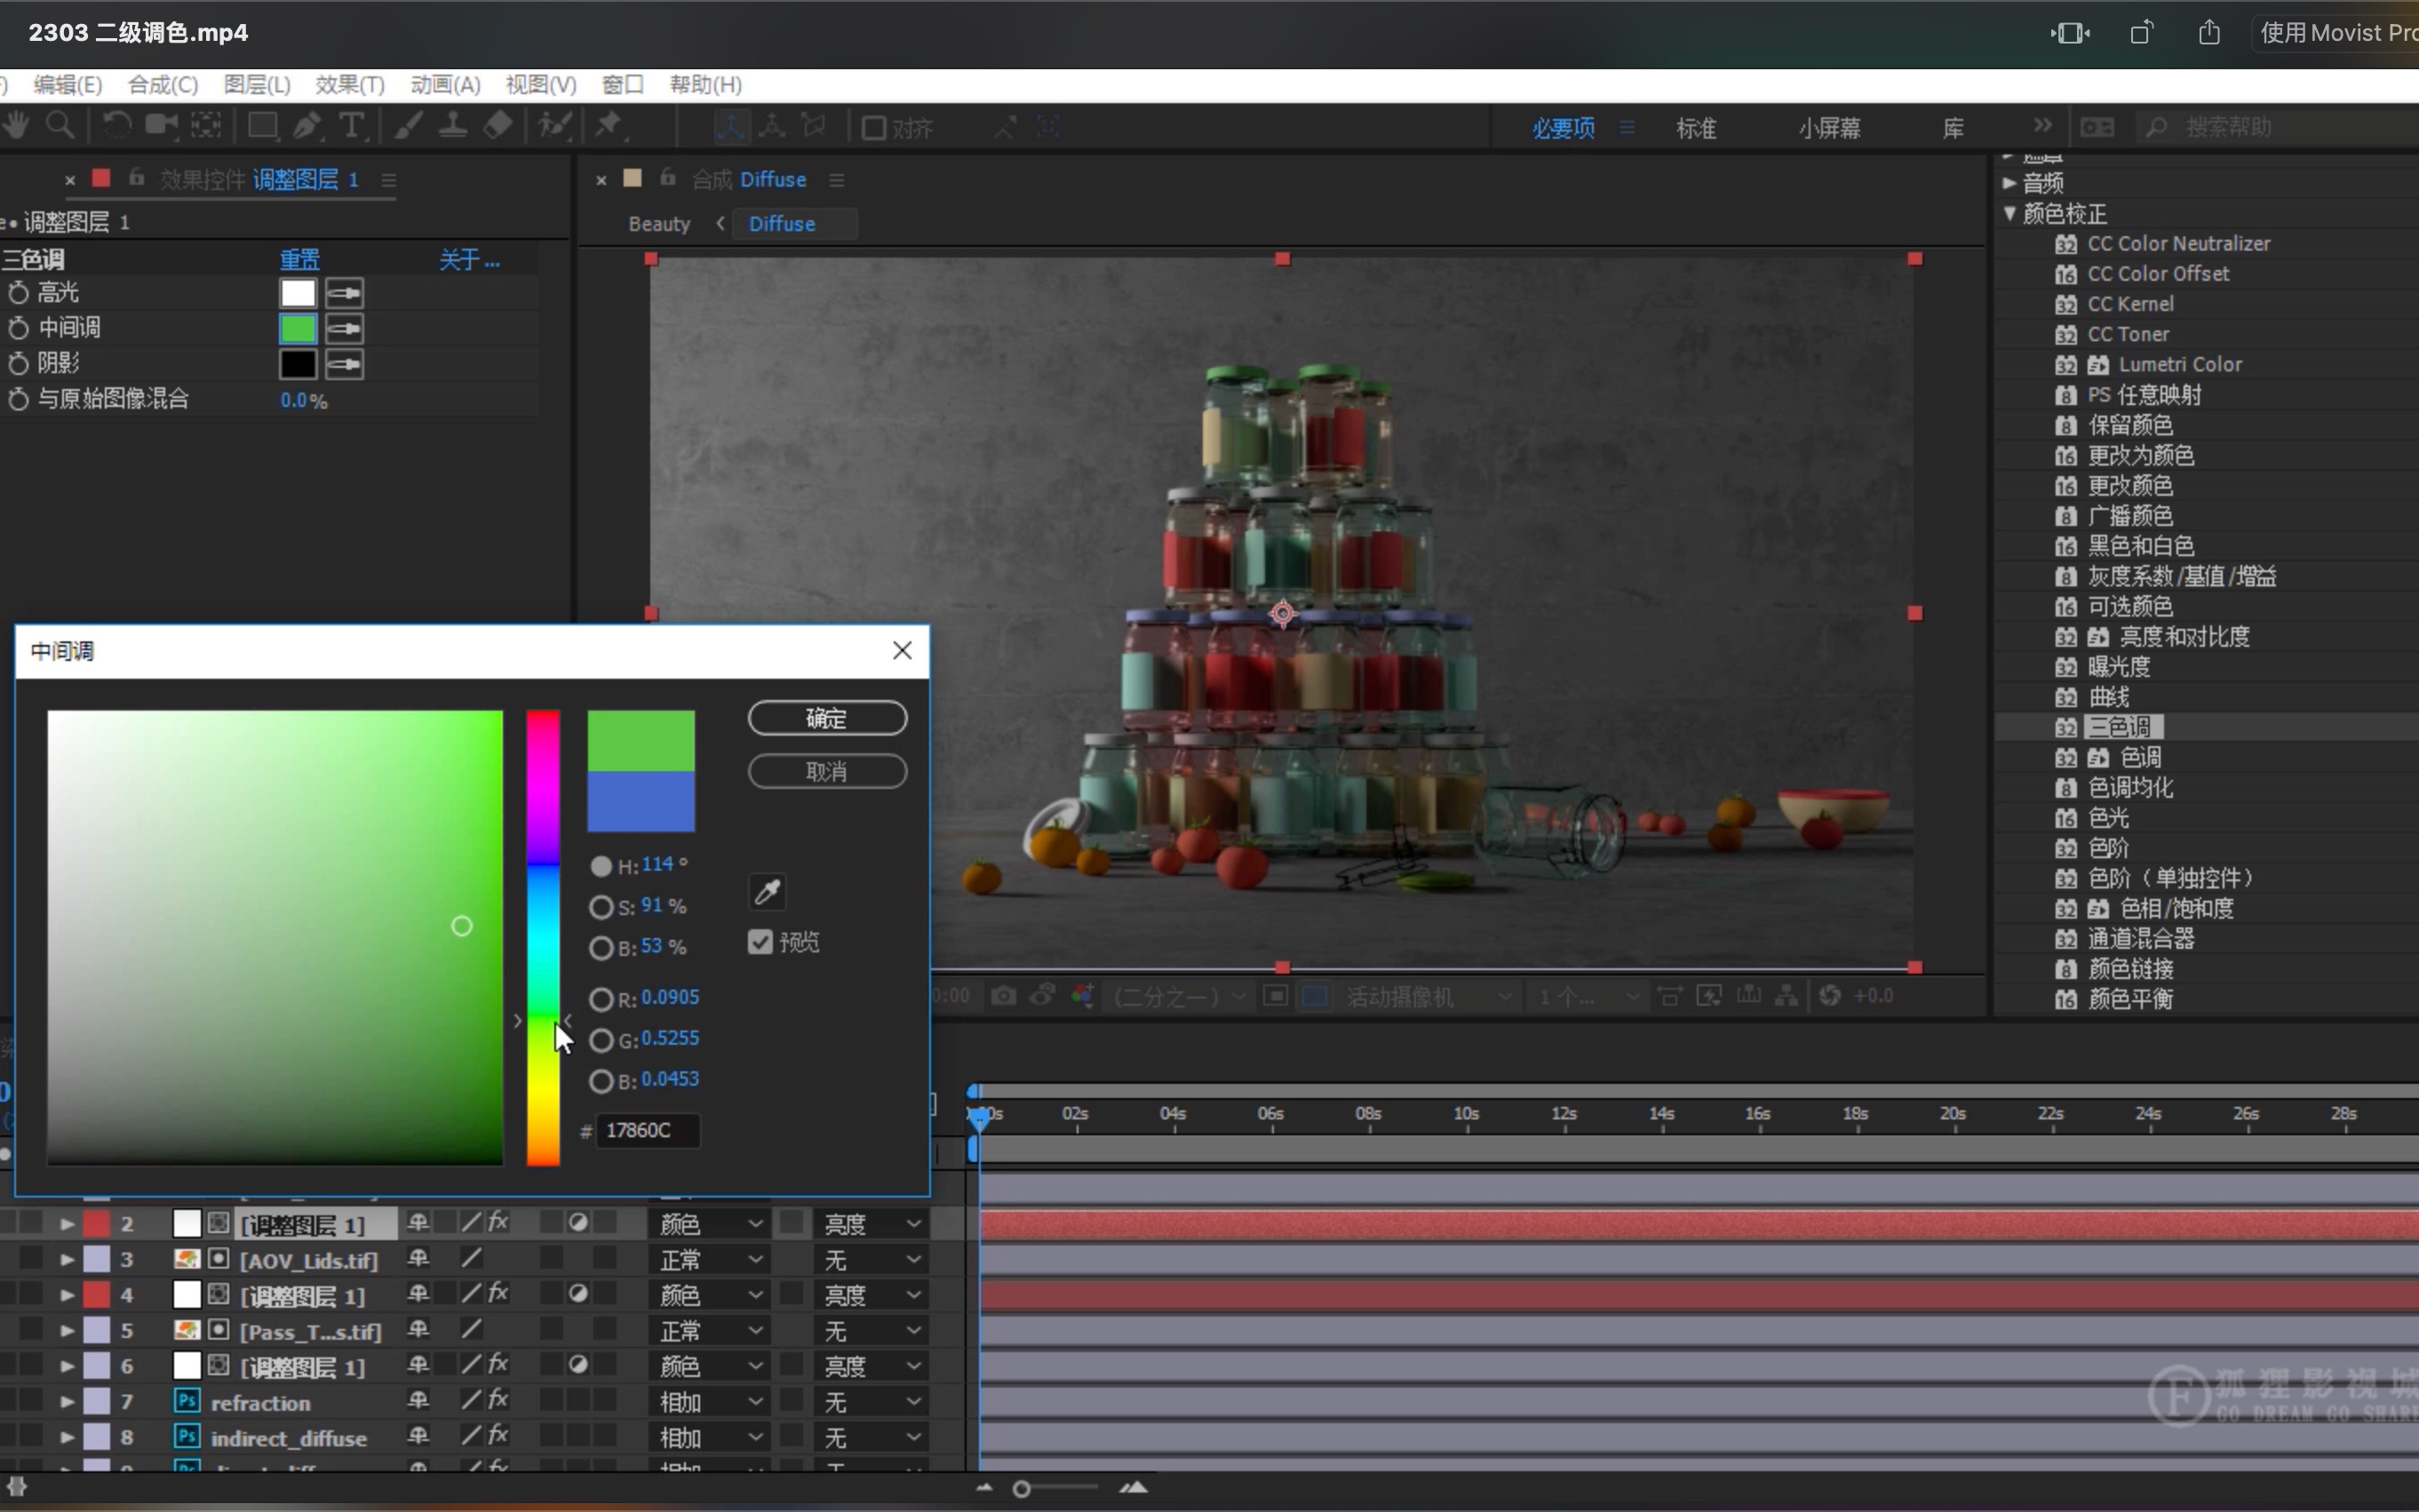2419x1512 pixels.
Task: Use eyedropper for 中间调 color
Action: coord(344,329)
